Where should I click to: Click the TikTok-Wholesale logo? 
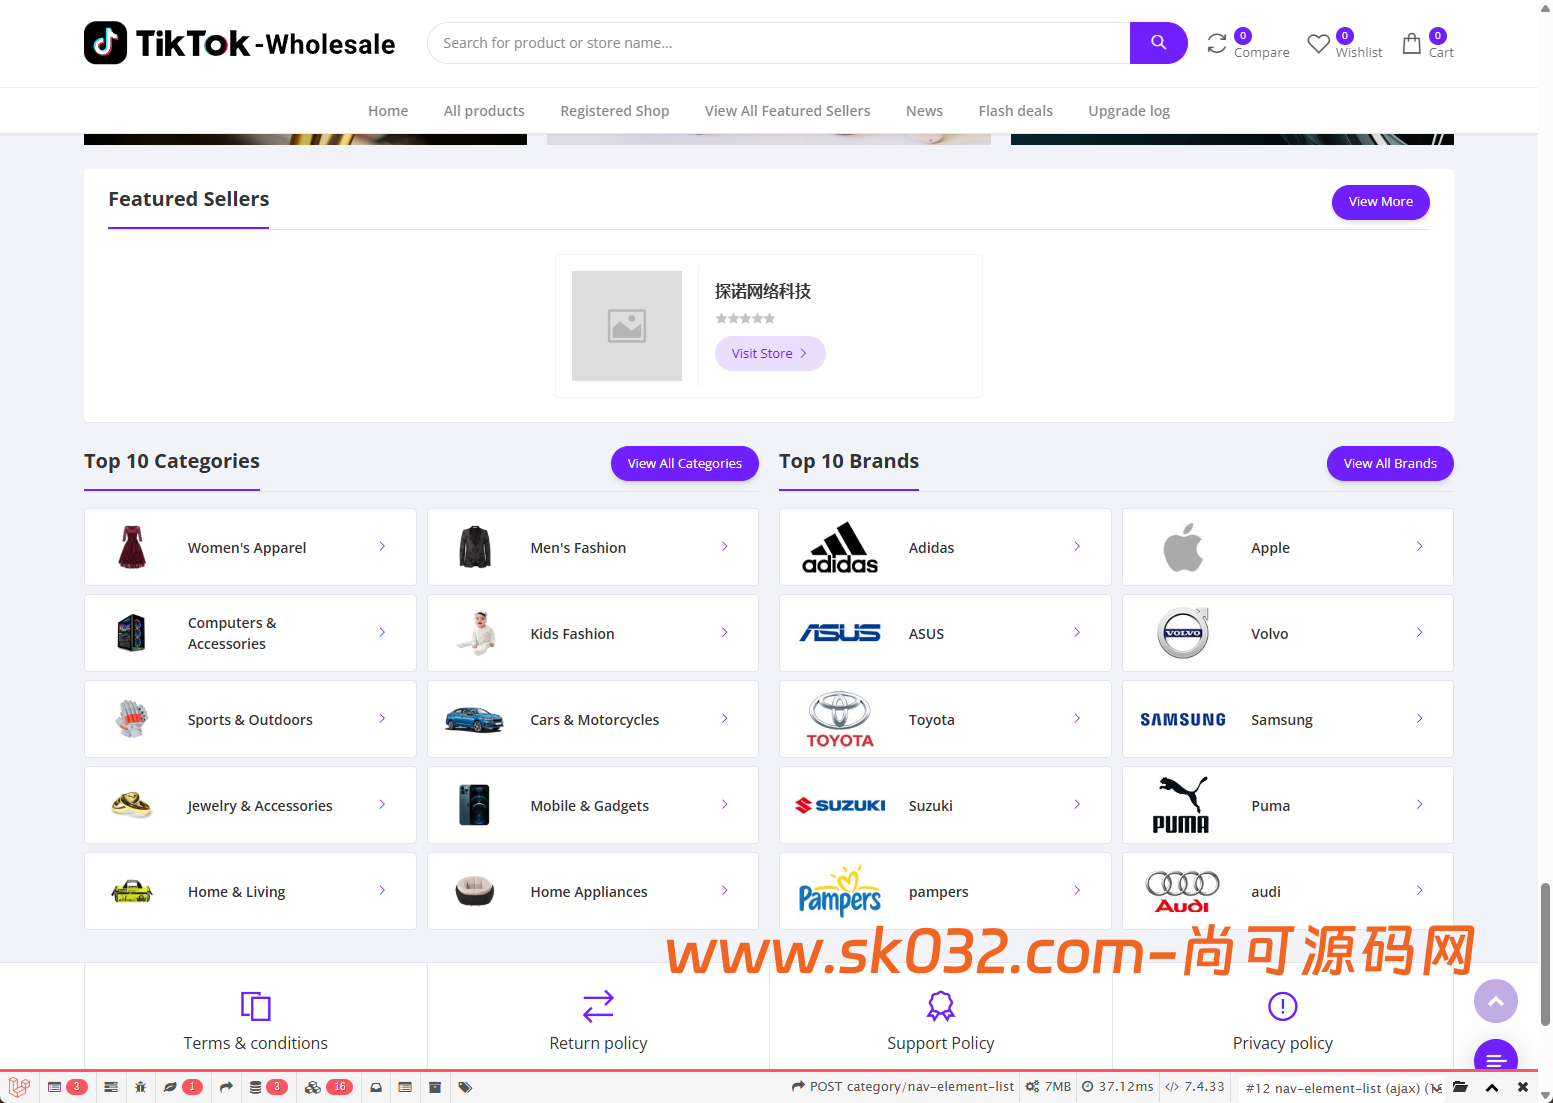tap(239, 43)
